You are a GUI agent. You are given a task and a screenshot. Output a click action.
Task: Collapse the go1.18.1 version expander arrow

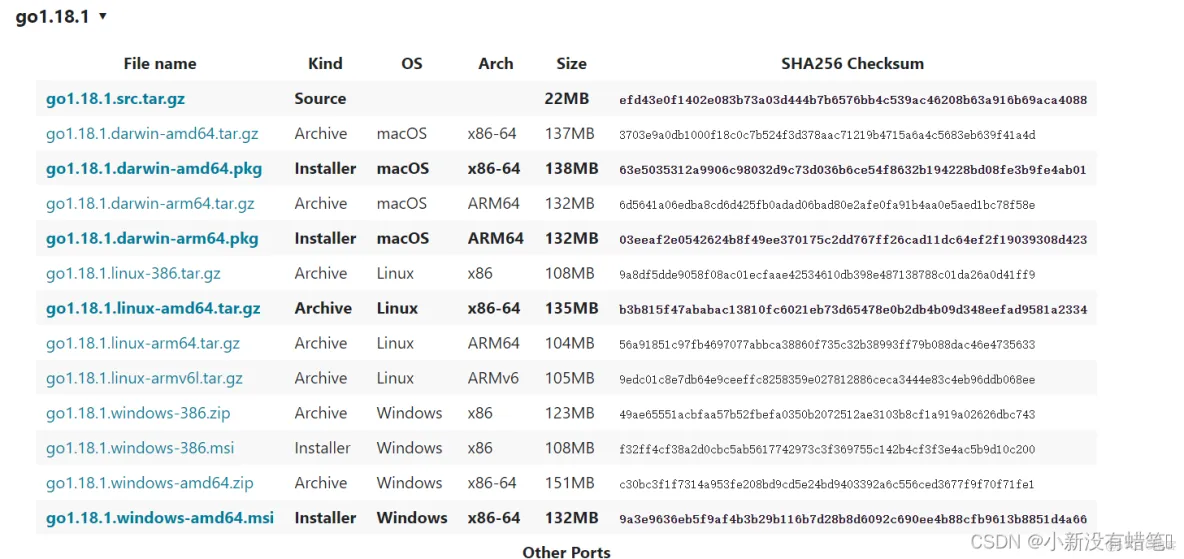pos(103,17)
